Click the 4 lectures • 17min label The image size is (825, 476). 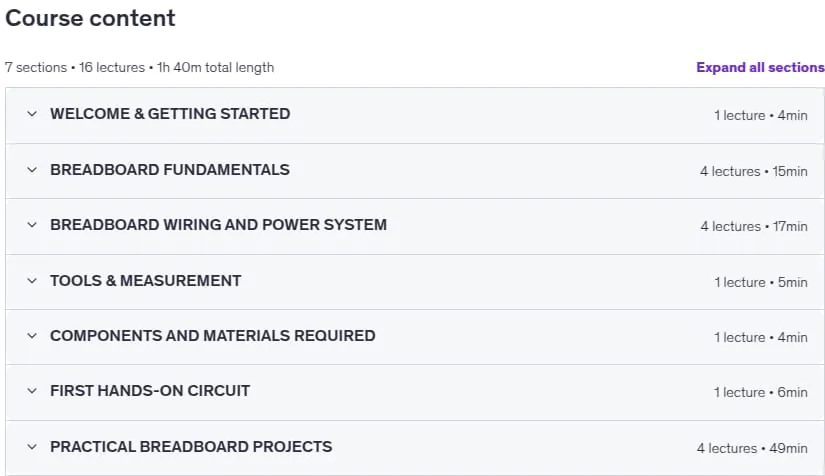[753, 226]
